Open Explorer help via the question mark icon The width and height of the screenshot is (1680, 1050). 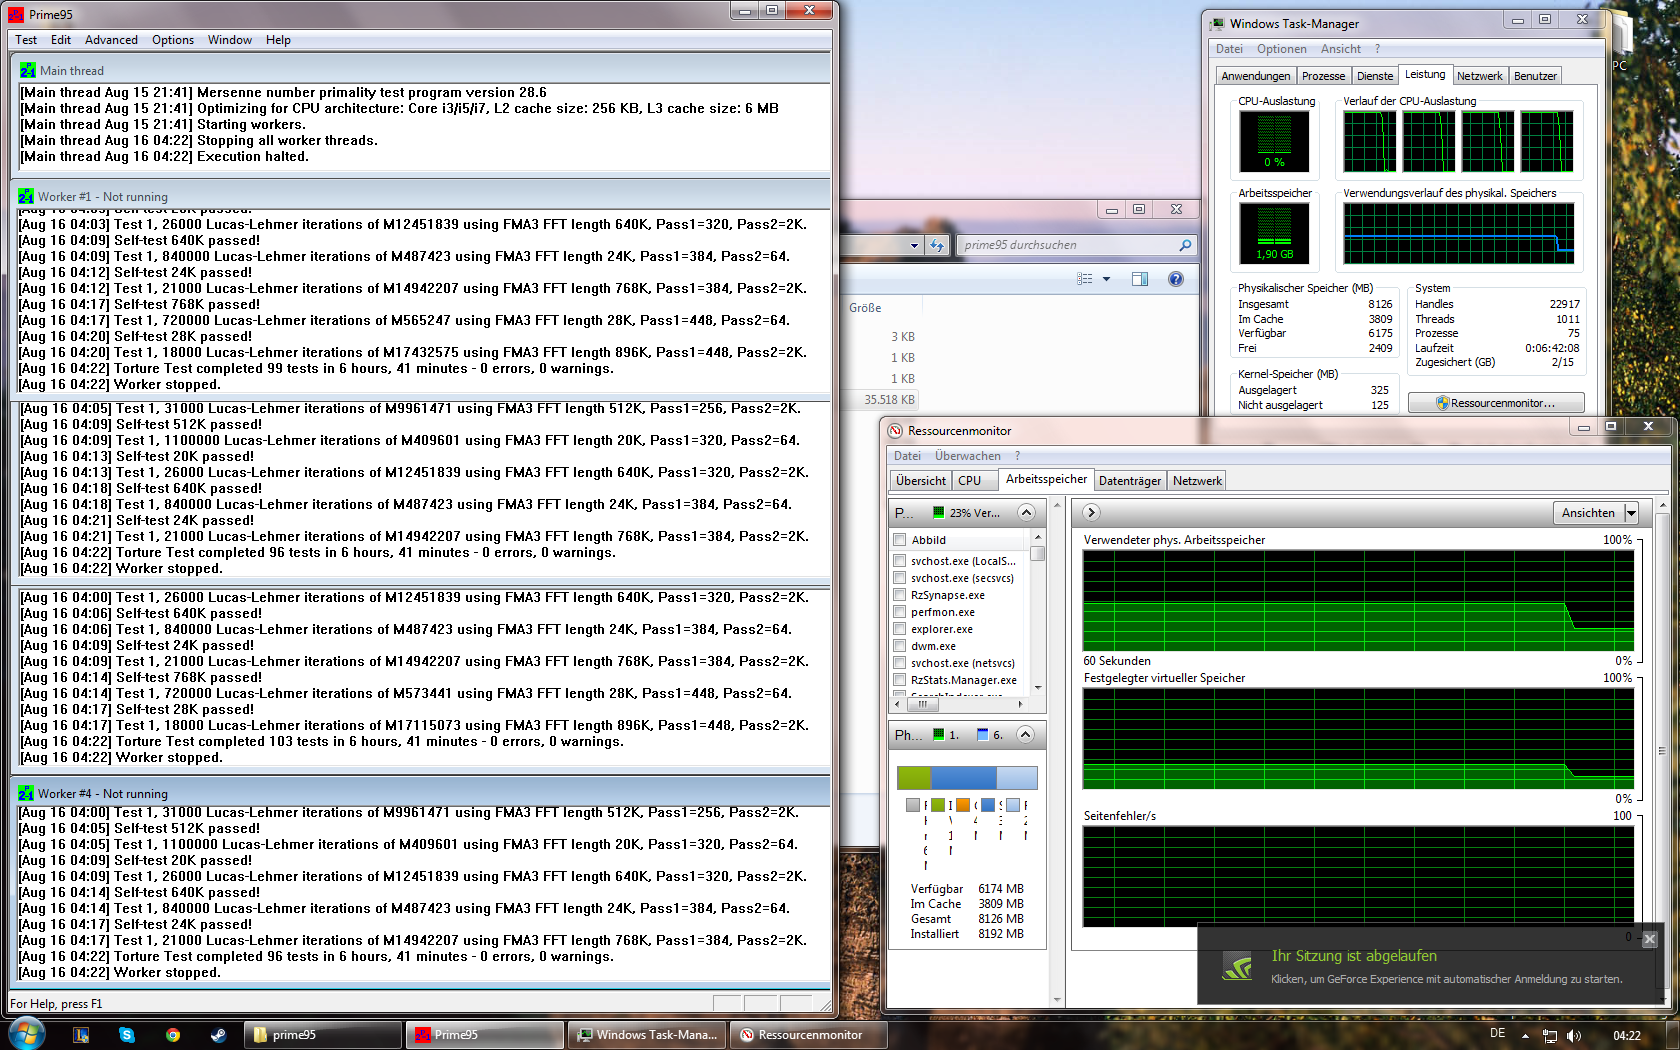point(1176,279)
